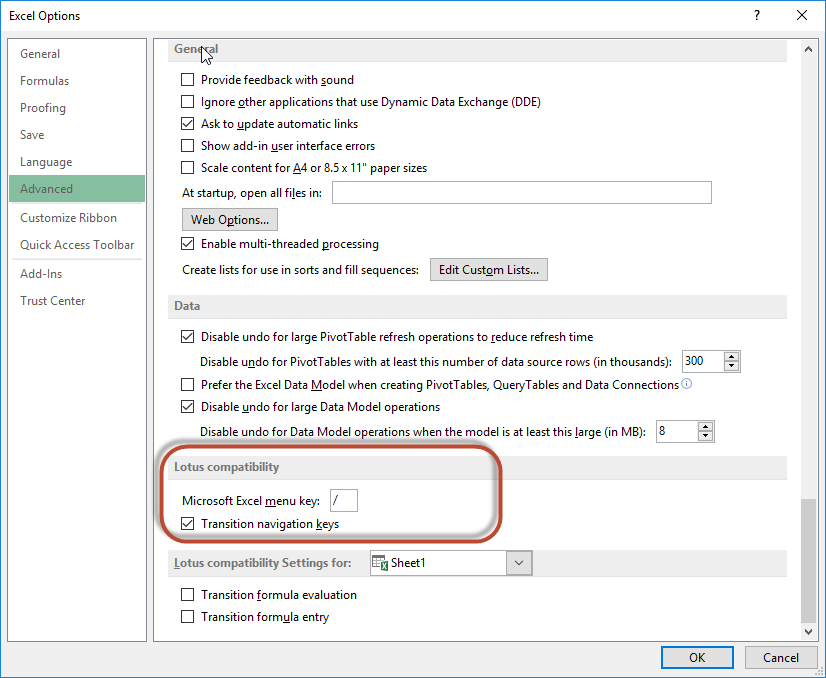Check Scale content for A4 paper sizes

point(187,168)
